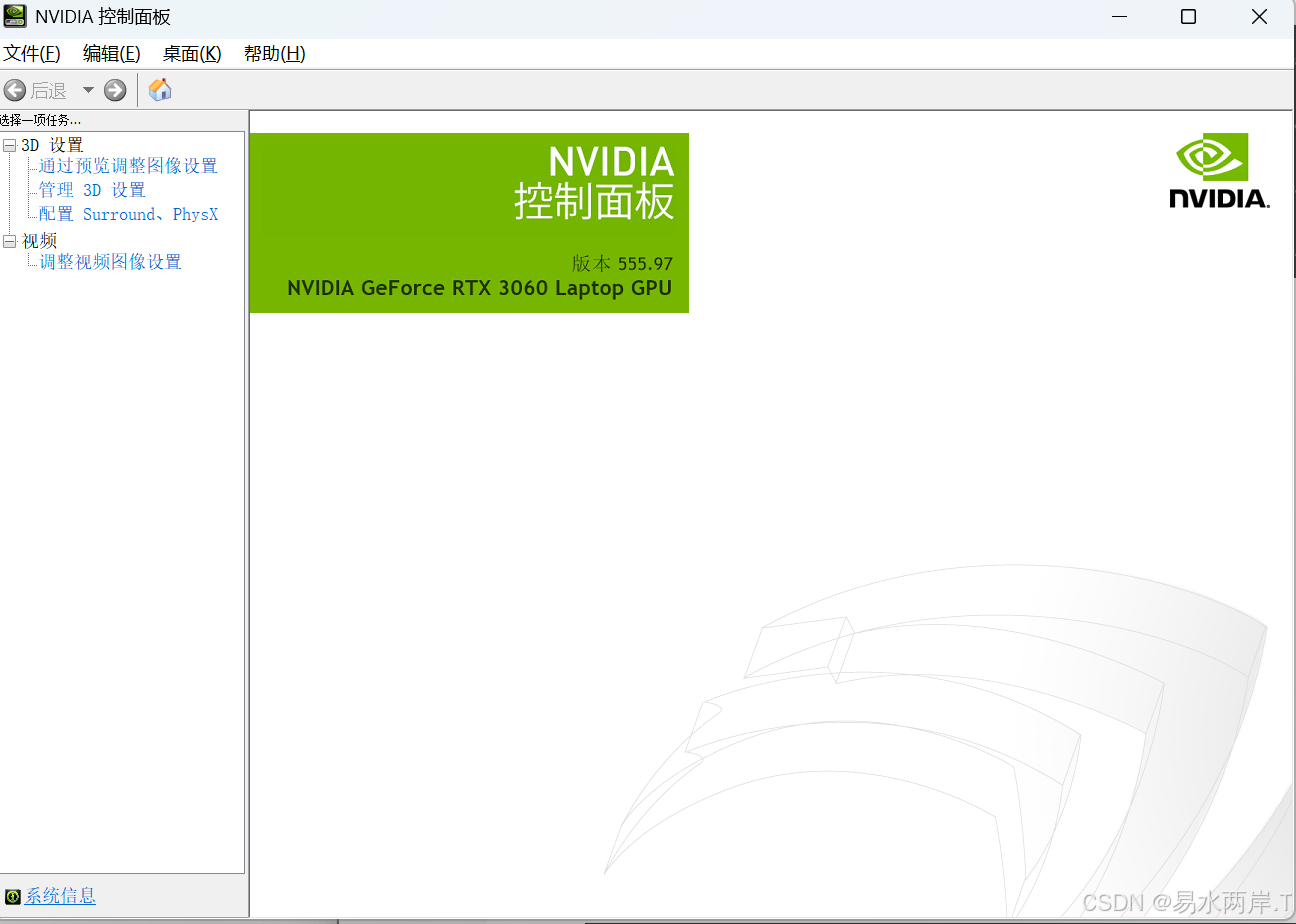This screenshot has width=1296, height=924.
Task: Close the NVIDIA control panel window
Action: click(x=1260, y=16)
